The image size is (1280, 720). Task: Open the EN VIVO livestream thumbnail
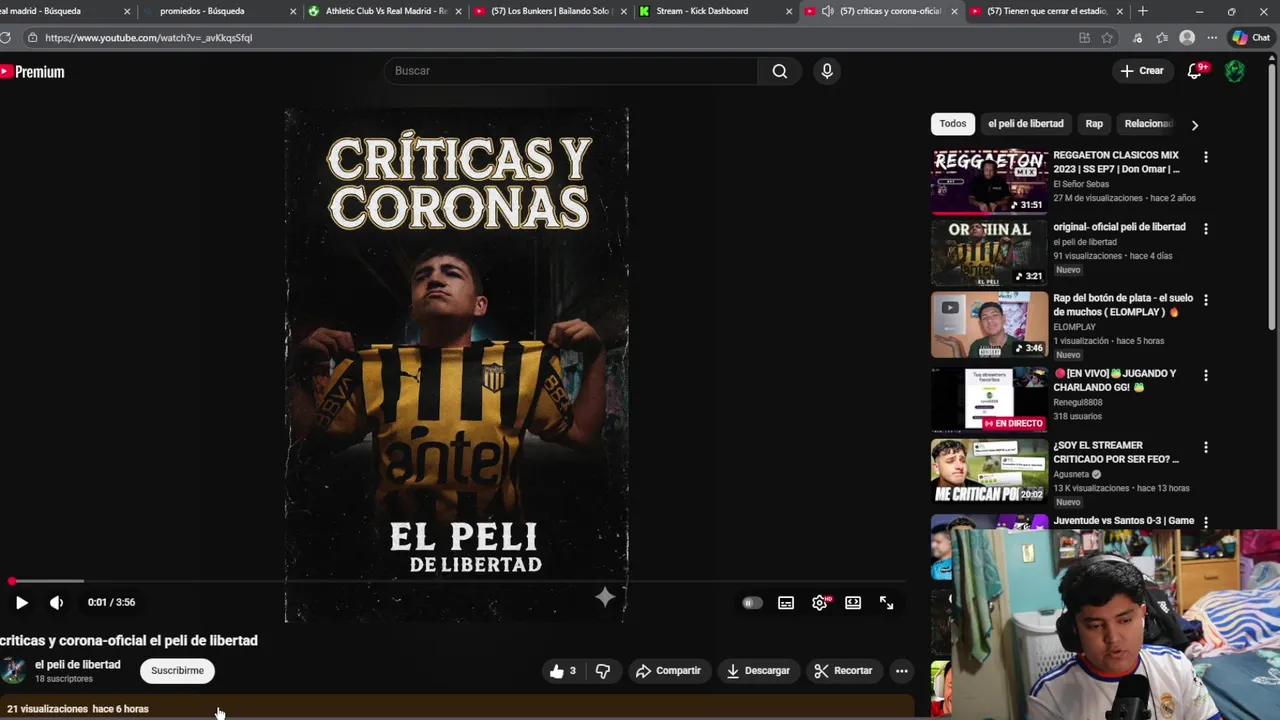tap(990, 400)
